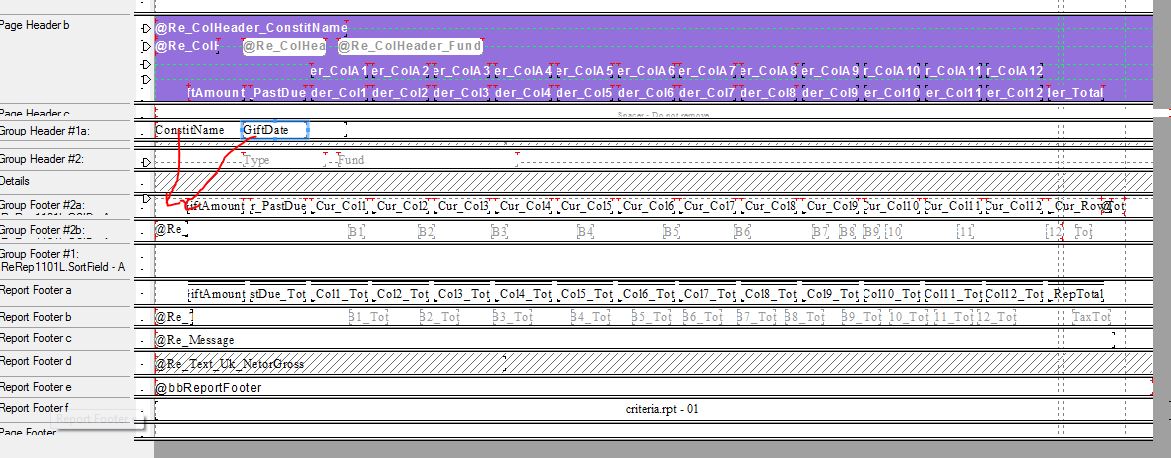Select the Type field in Group Header #2
Image resolution: width=1171 pixels, height=458 pixels.
coord(285,160)
